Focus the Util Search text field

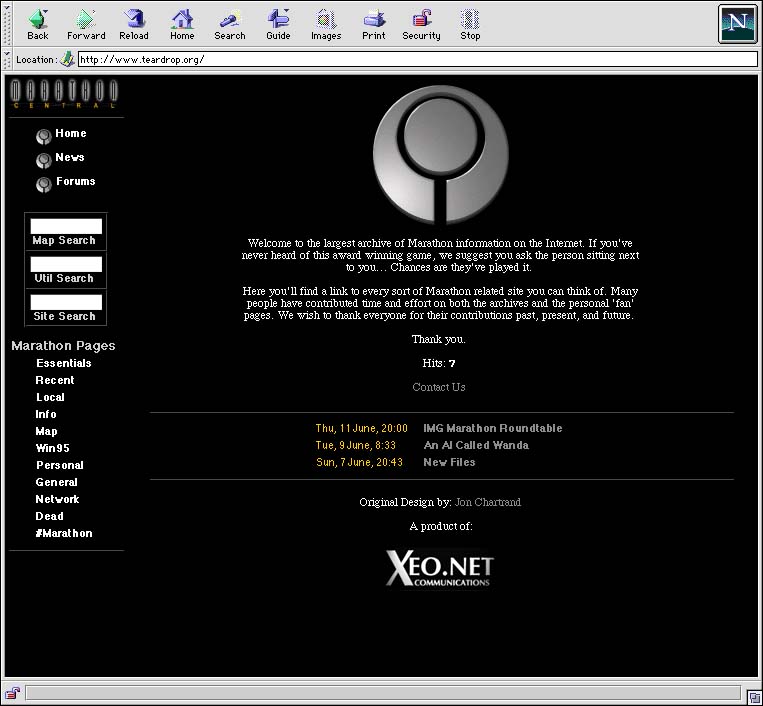[x=66, y=264]
